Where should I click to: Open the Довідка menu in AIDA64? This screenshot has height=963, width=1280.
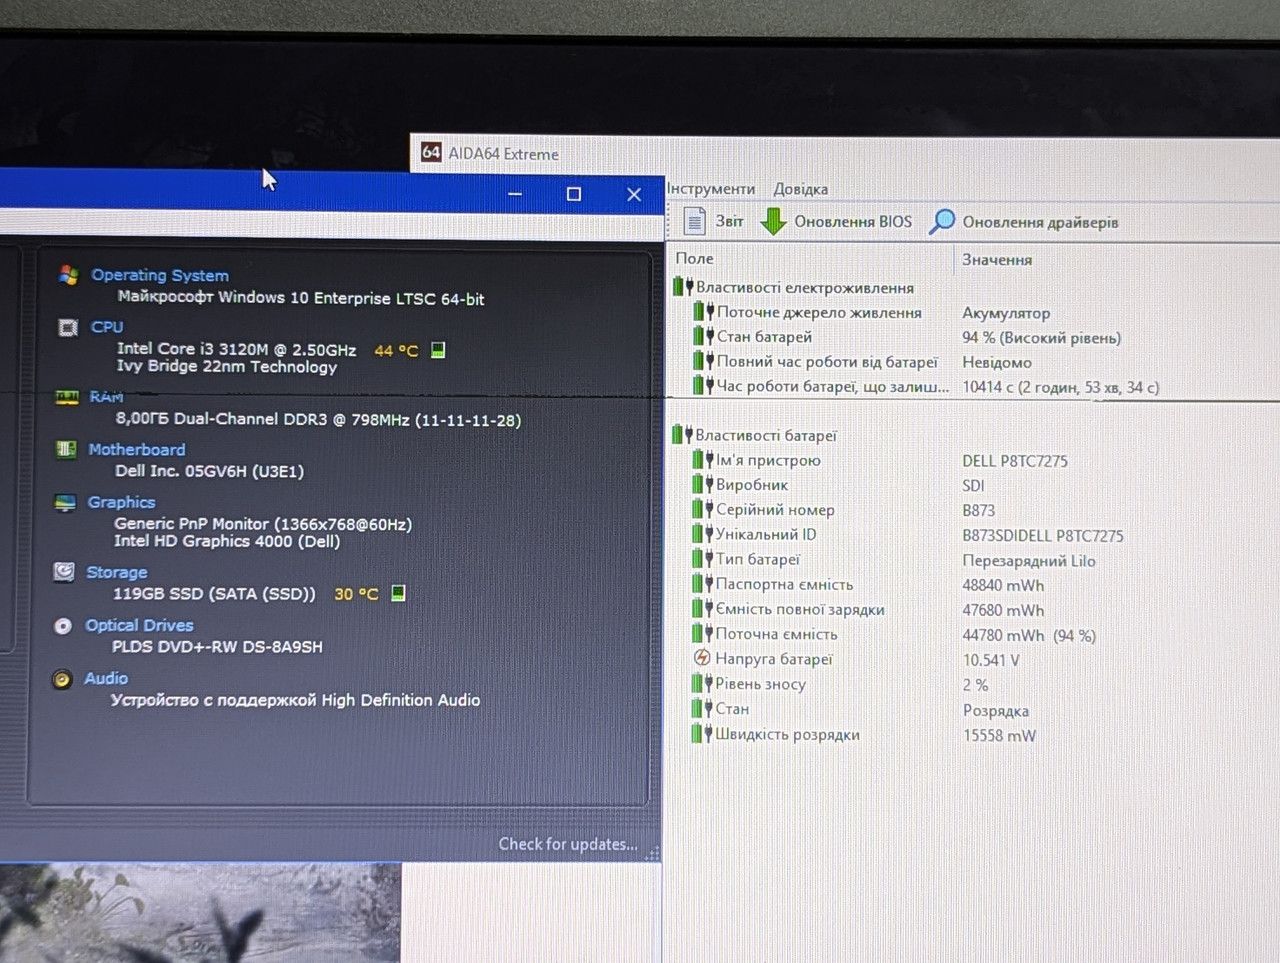[x=800, y=189]
